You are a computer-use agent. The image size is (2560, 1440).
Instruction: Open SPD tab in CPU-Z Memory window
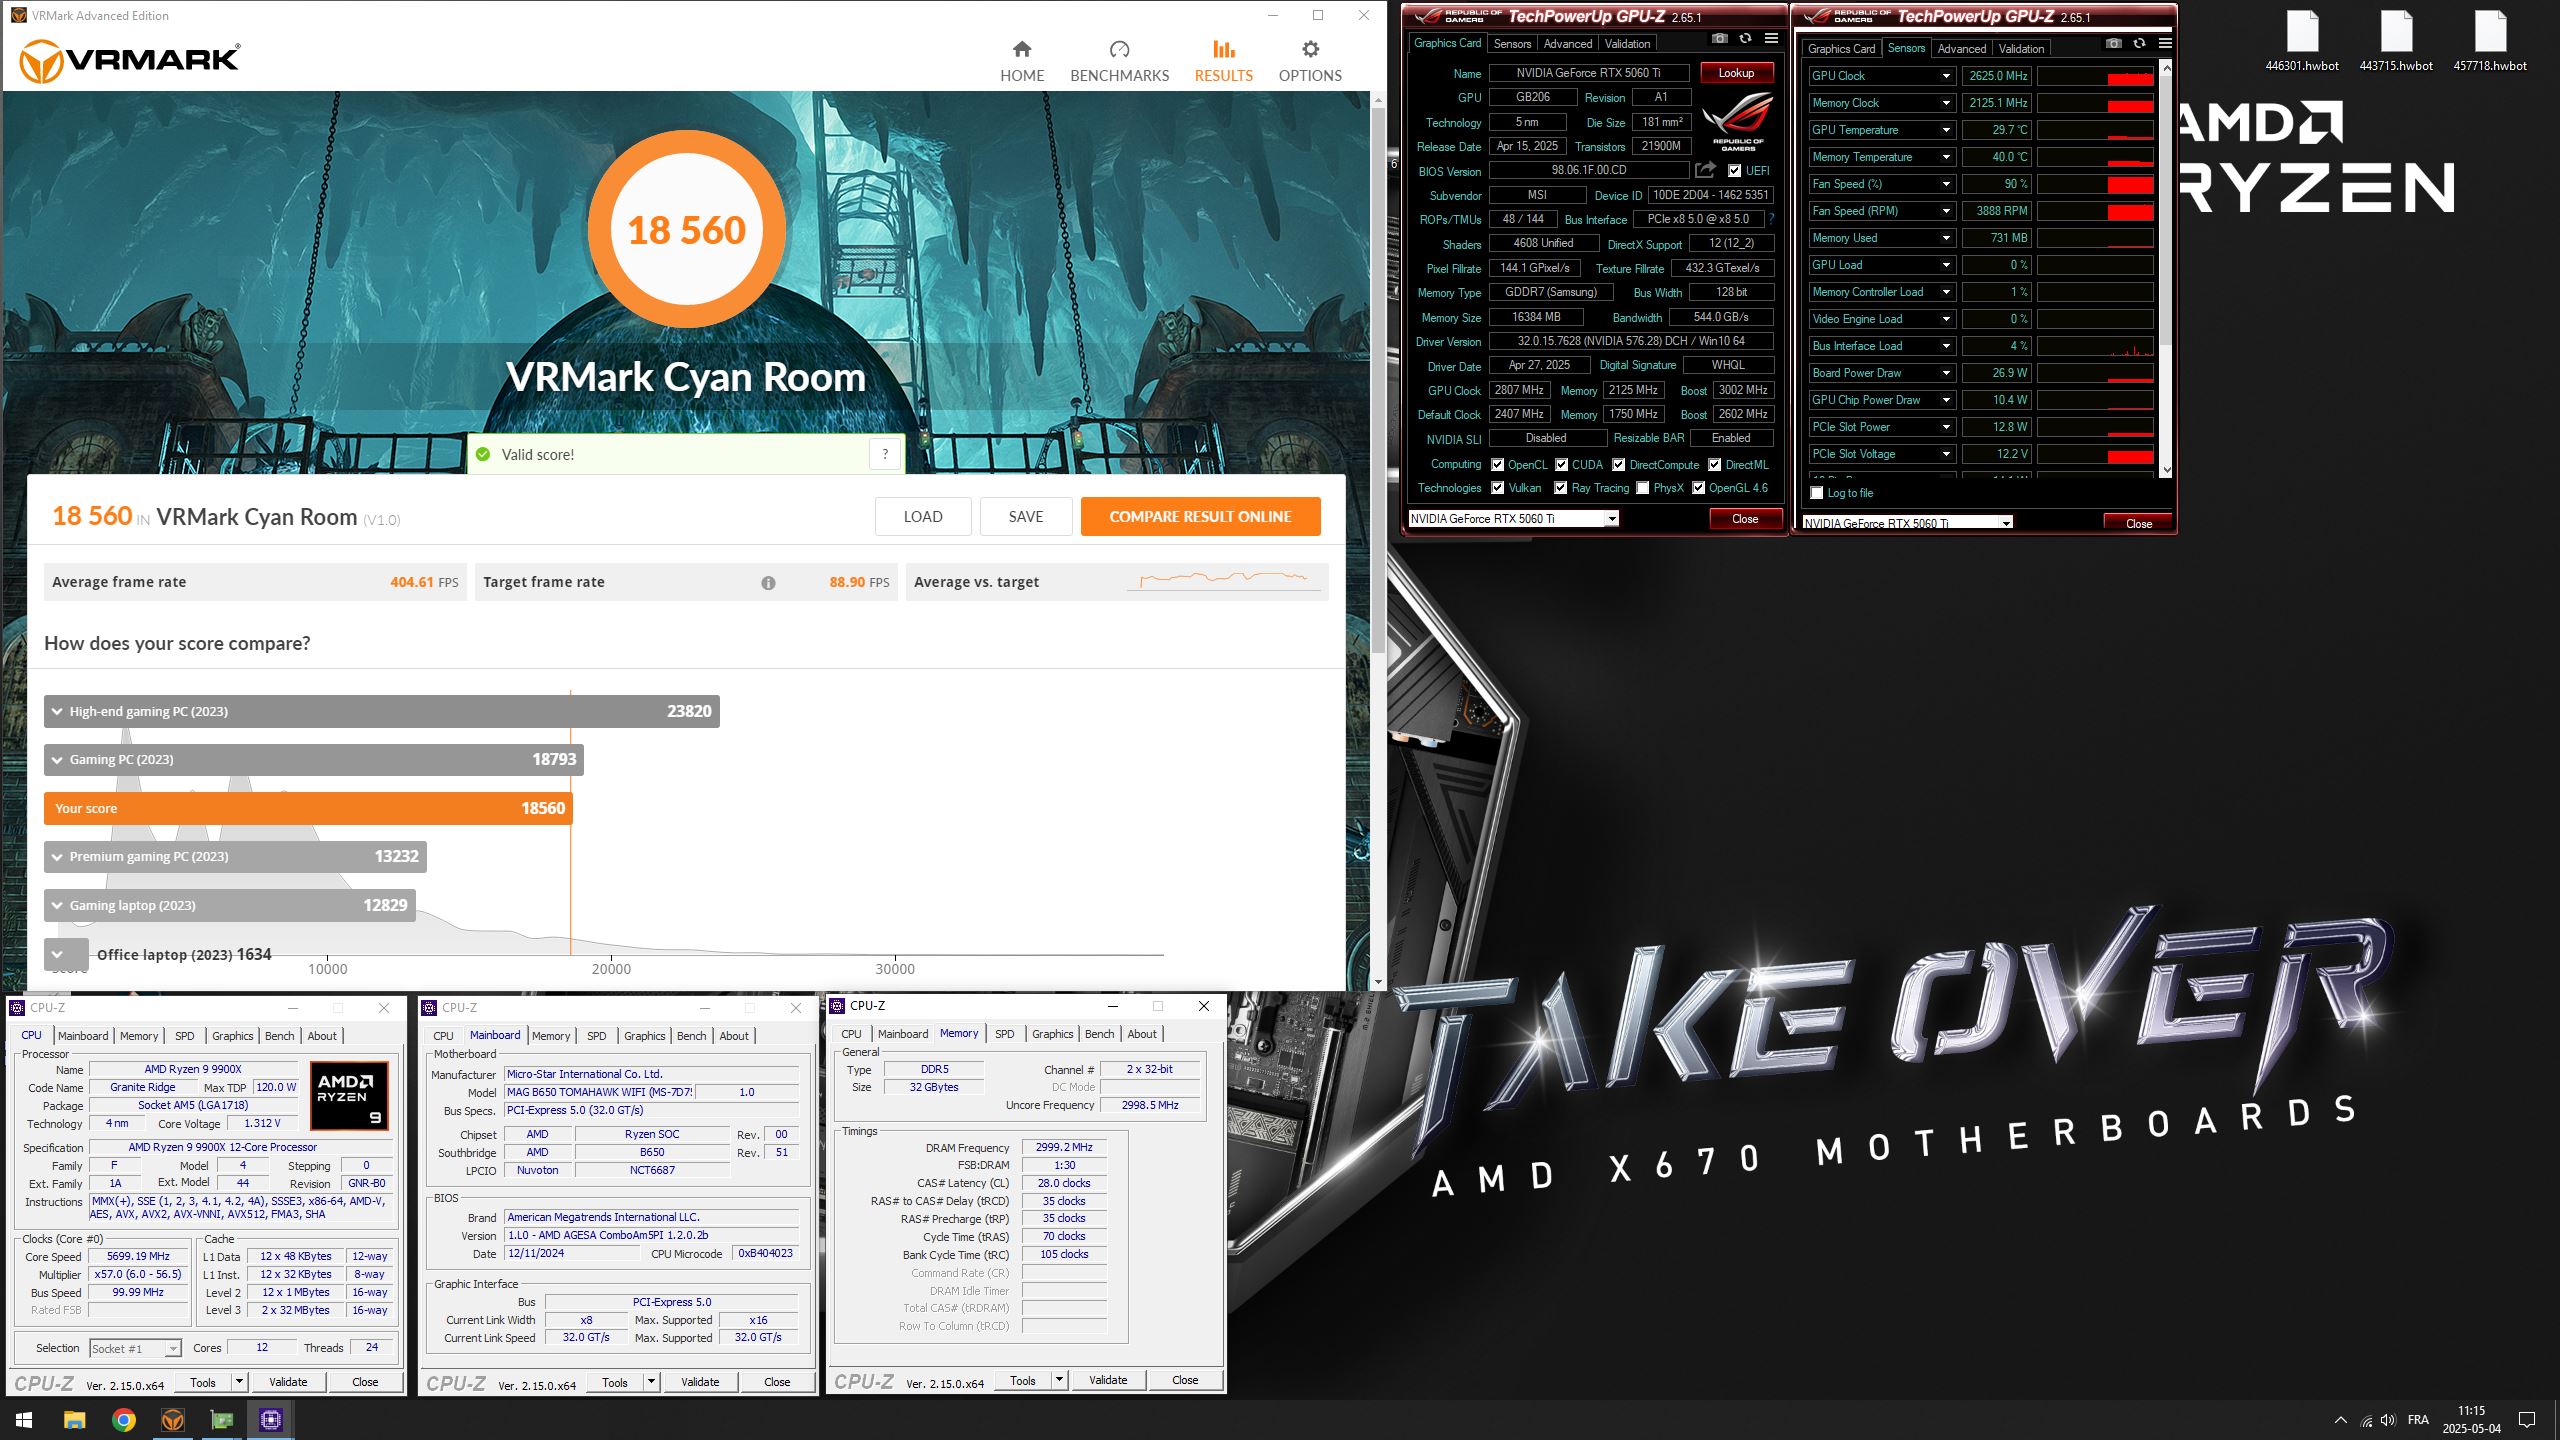pyautogui.click(x=1004, y=1034)
